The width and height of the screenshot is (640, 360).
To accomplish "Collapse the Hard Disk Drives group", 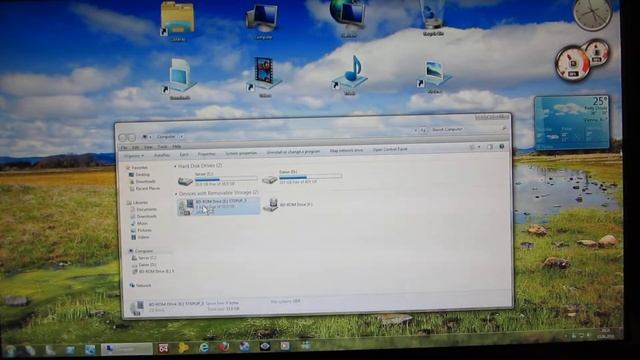I will click(x=176, y=167).
